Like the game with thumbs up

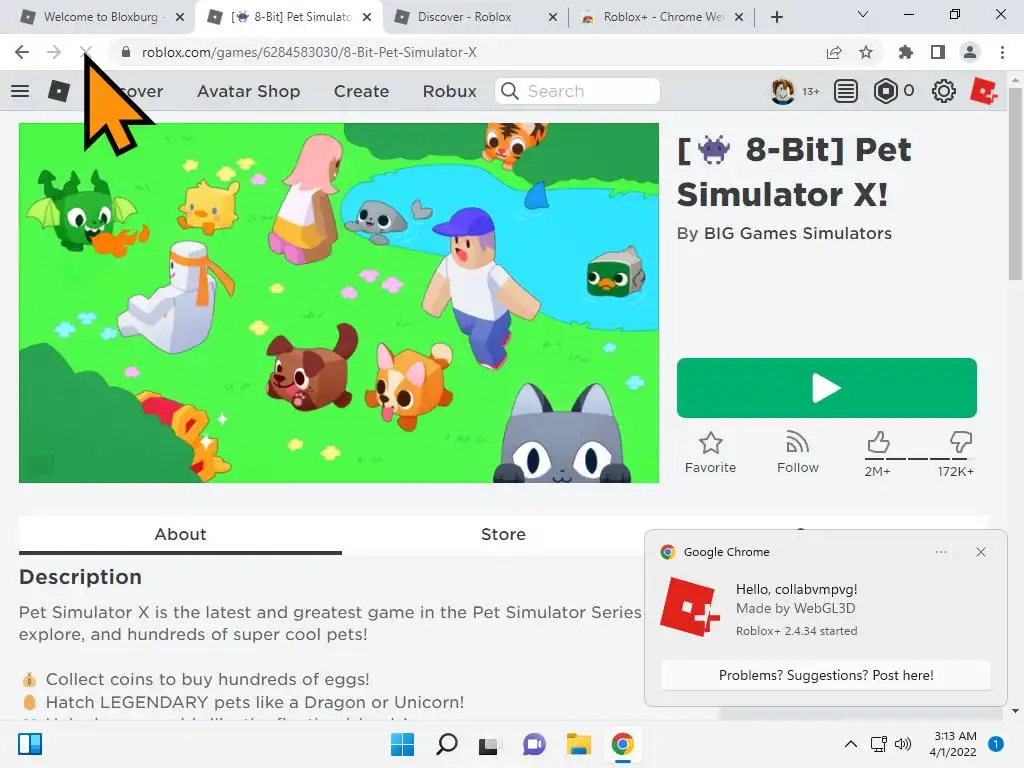click(878, 443)
